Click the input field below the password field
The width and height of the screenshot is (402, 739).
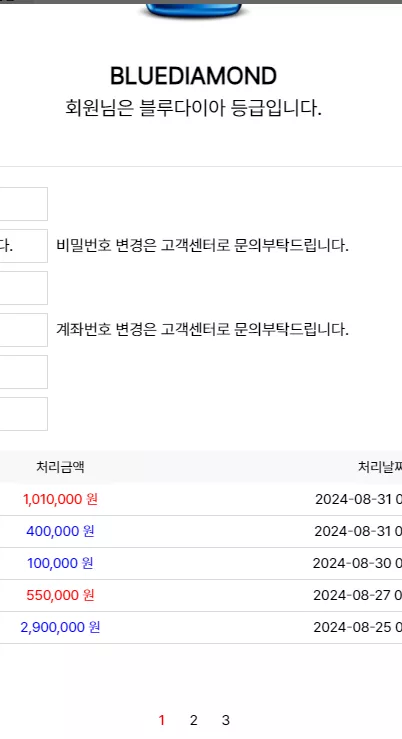24,287
